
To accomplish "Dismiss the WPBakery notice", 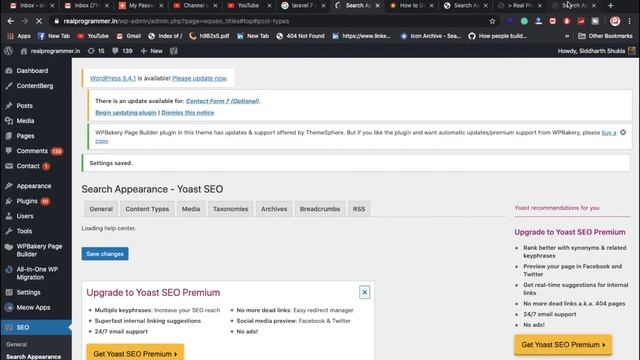I will pyautogui.click(x=623, y=132).
